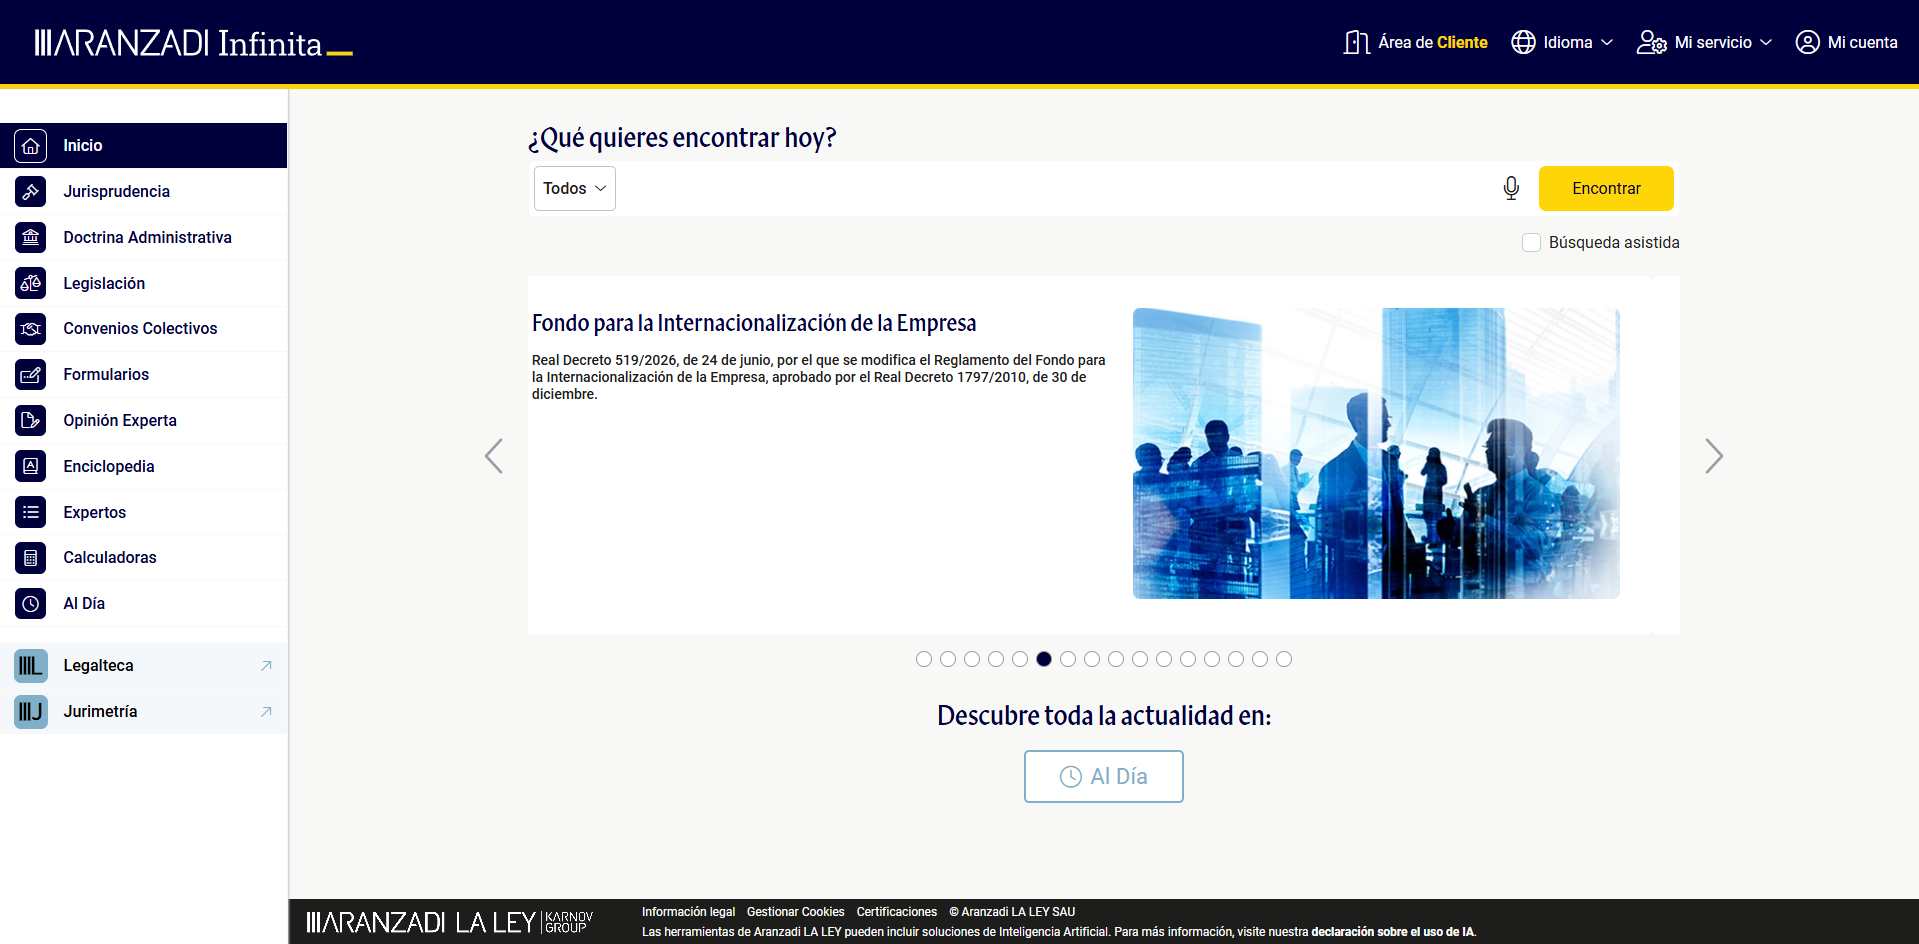The height and width of the screenshot is (944, 1919).
Task: Click the Aranzadi Infinita header logo
Action: coord(193,43)
